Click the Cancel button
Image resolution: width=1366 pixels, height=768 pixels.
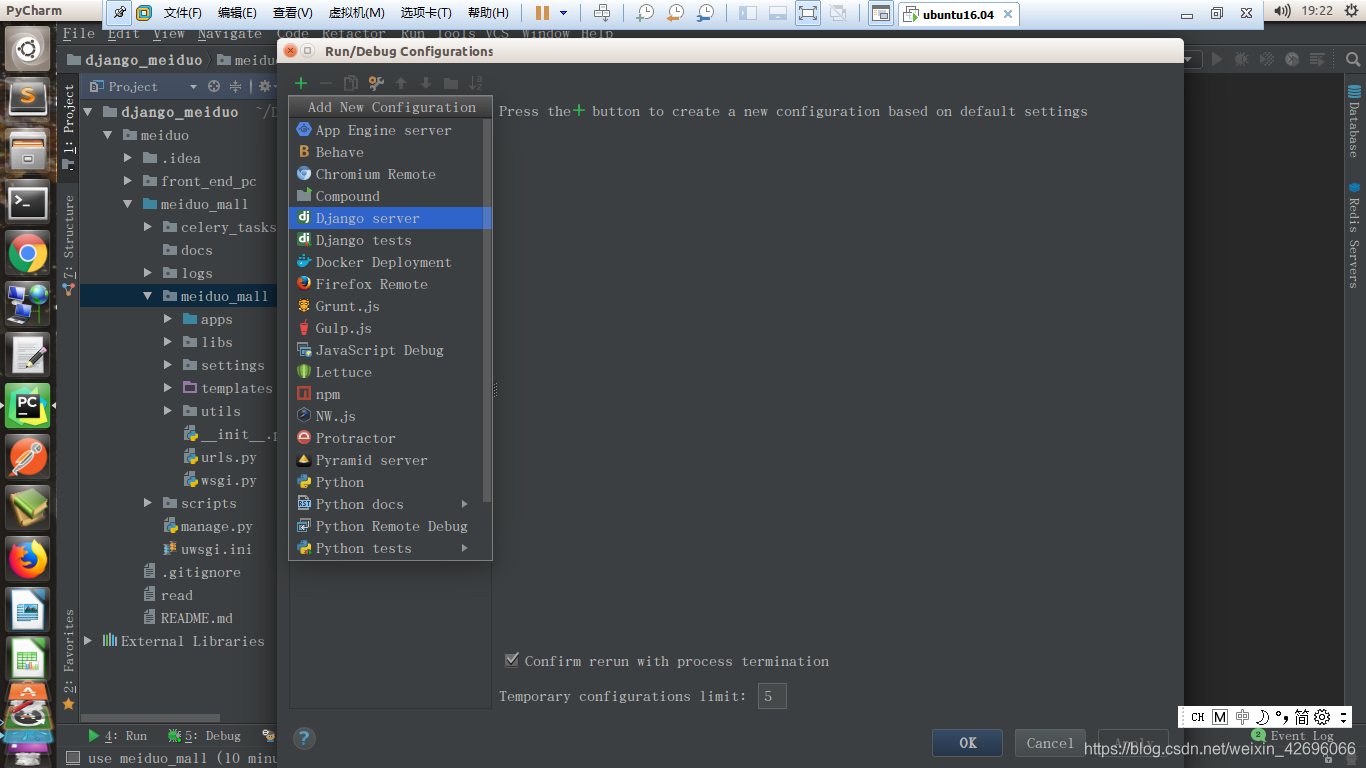1049,743
